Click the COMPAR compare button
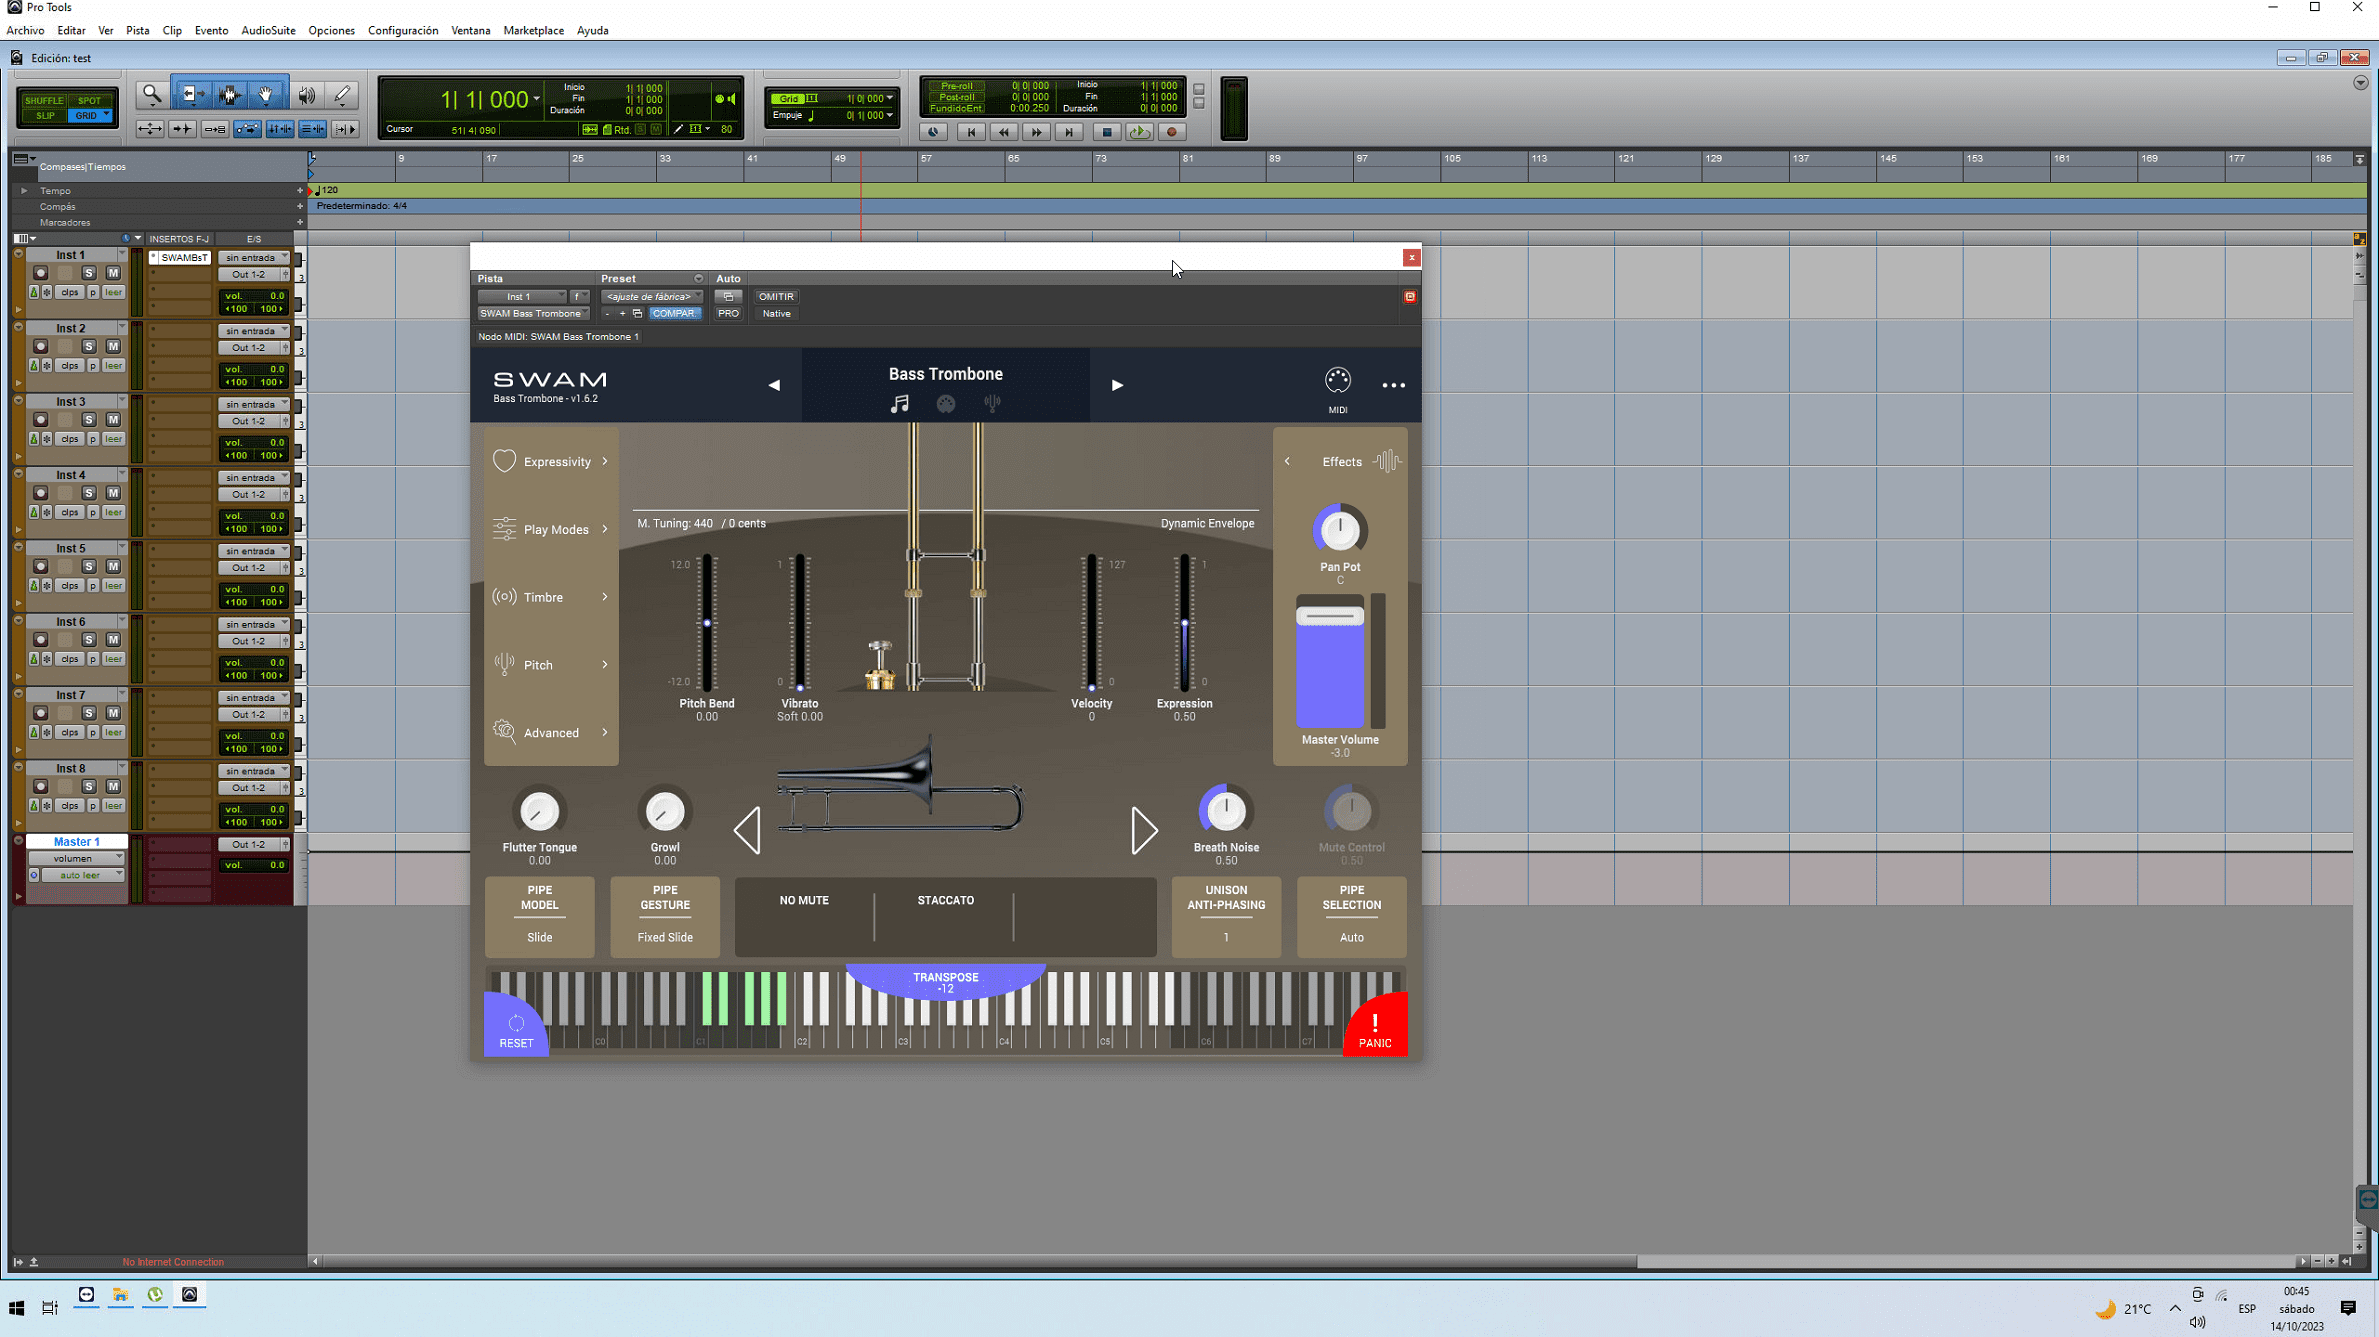Image resolution: width=2379 pixels, height=1337 pixels. [673, 314]
